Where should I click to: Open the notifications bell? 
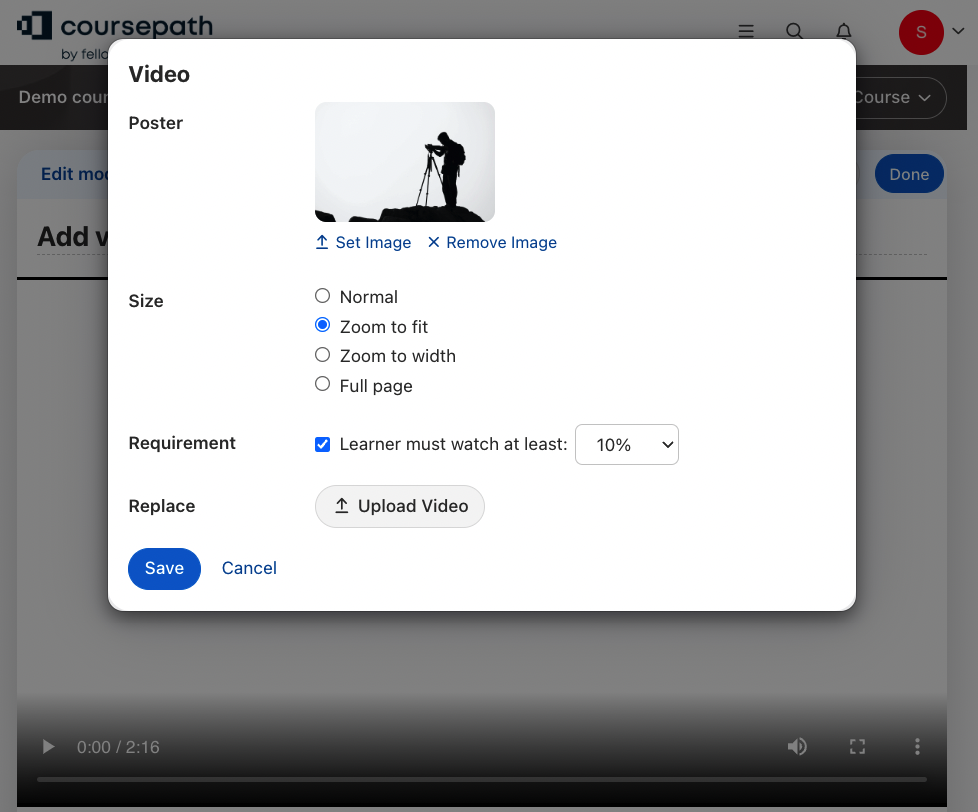pos(844,31)
